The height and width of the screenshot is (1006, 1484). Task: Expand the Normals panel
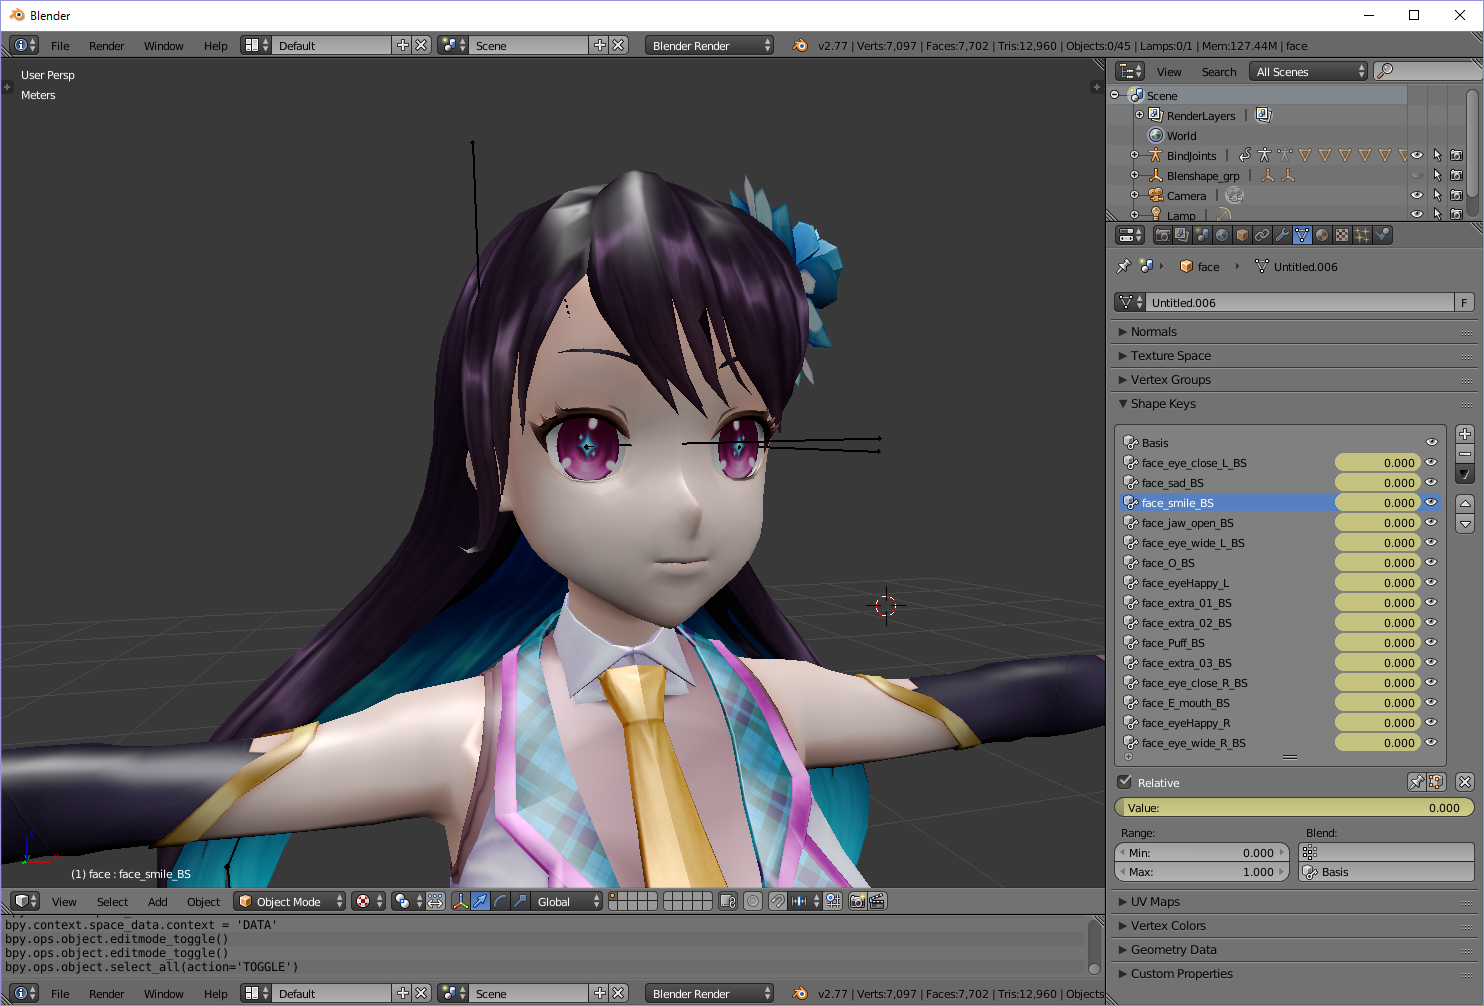pos(1295,332)
